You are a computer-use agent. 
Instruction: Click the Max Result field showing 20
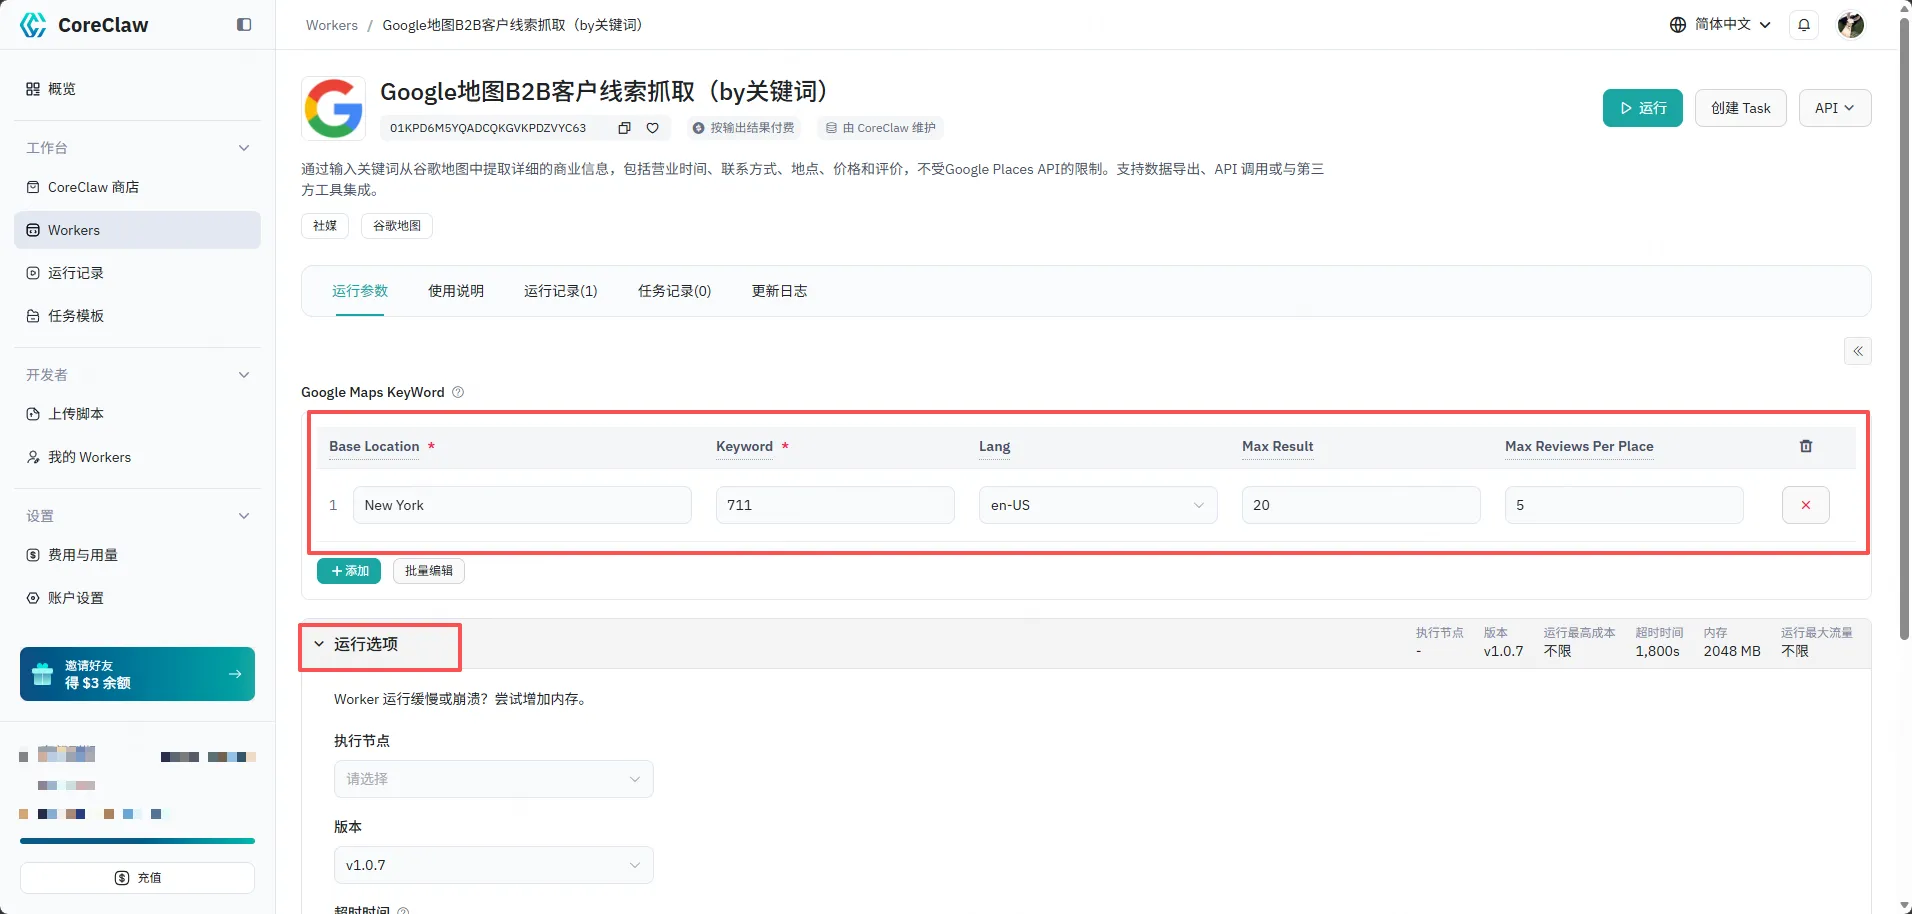[1361, 505]
